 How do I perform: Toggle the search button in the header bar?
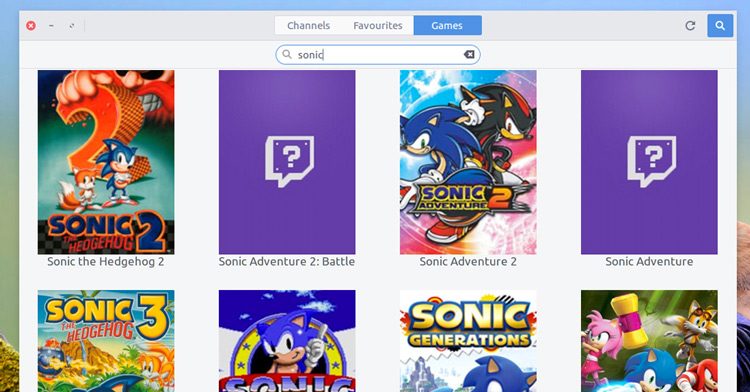(x=720, y=25)
